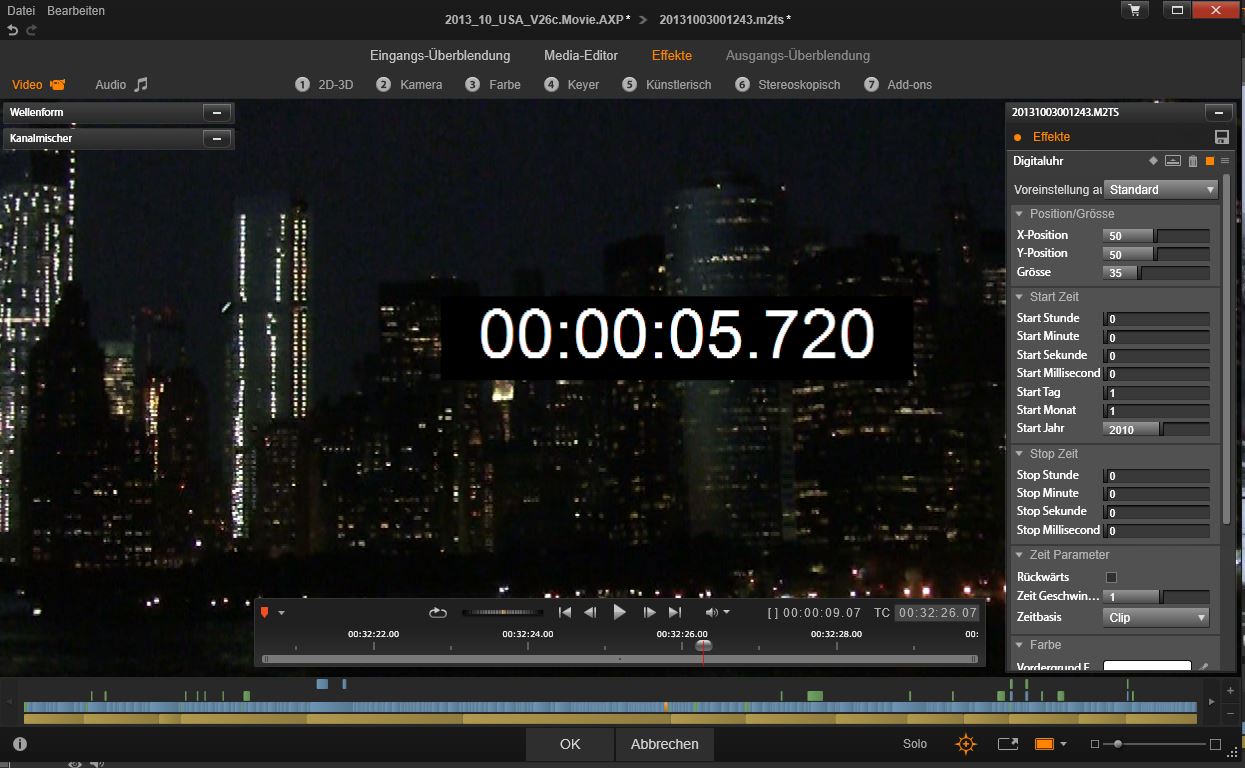Delete Digitaluhr effect with trash icon
The image size is (1245, 768).
point(1192,161)
